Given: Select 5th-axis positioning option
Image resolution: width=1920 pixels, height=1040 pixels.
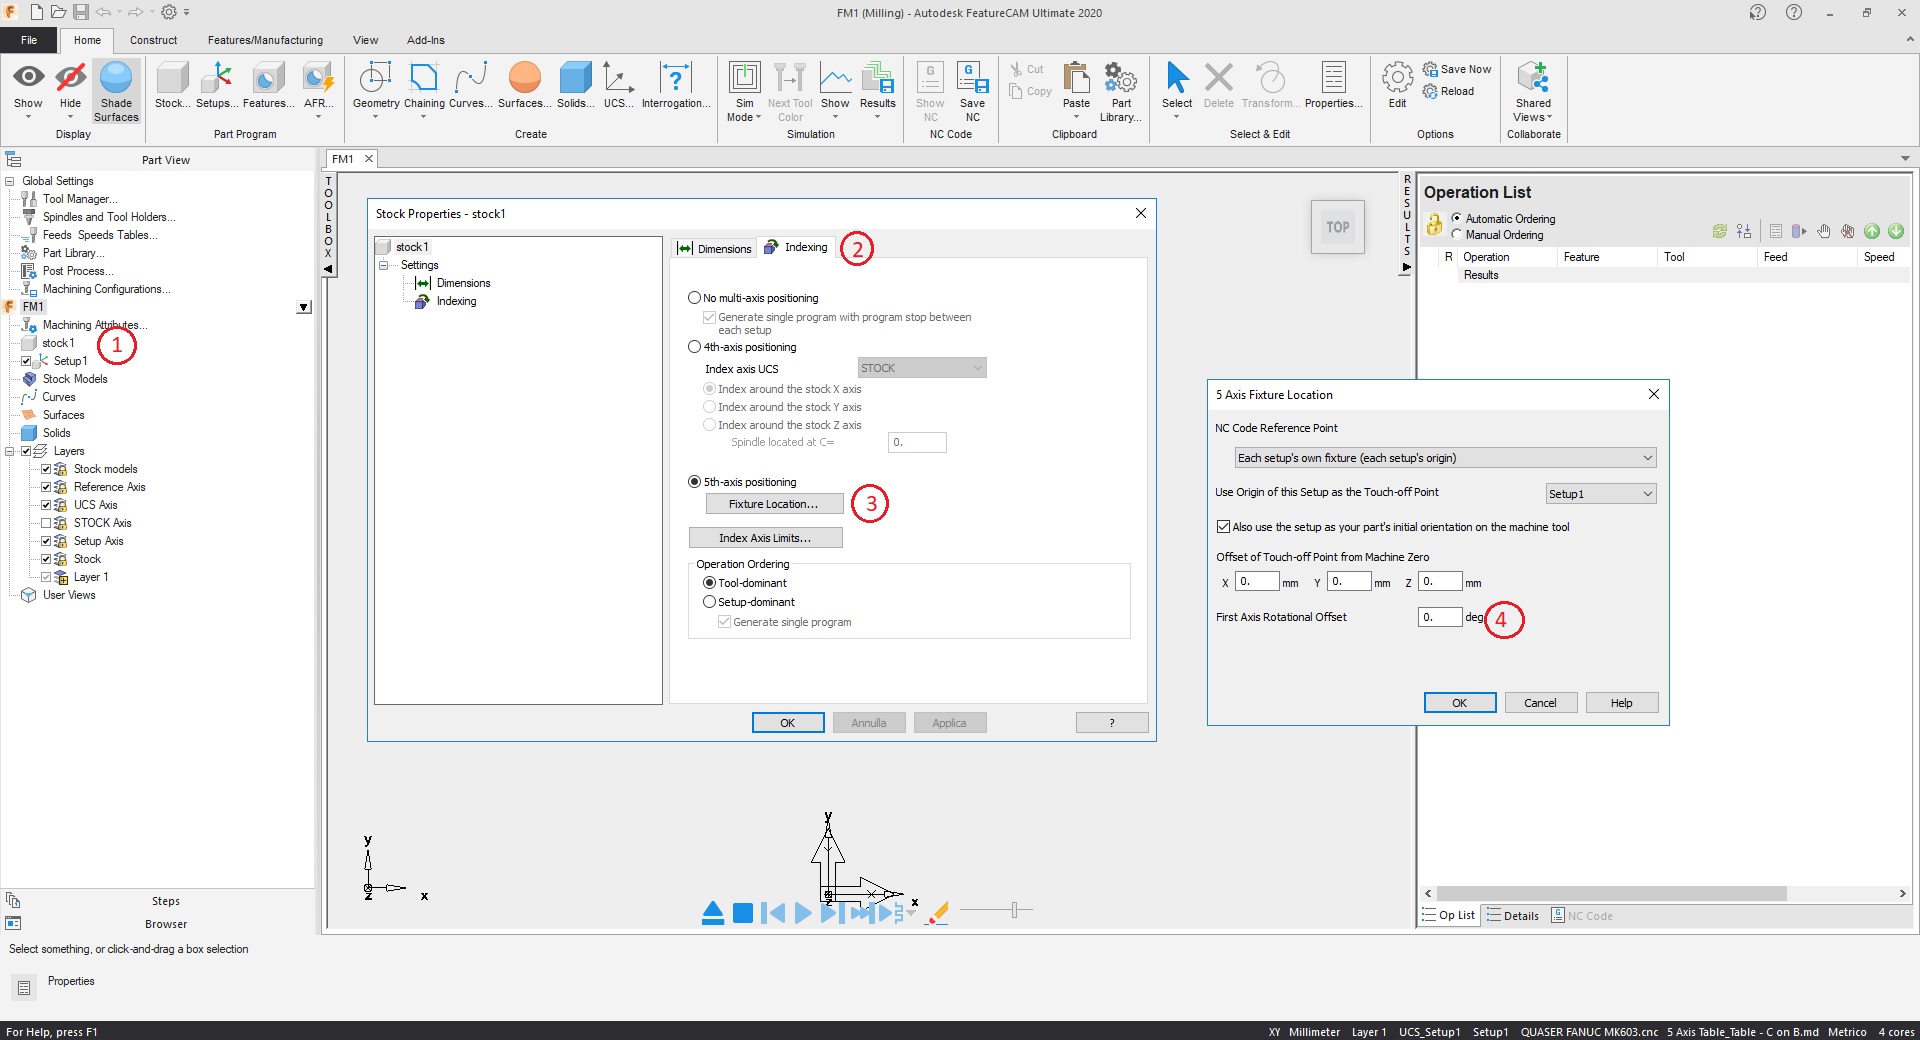Looking at the screenshot, I should click(694, 482).
